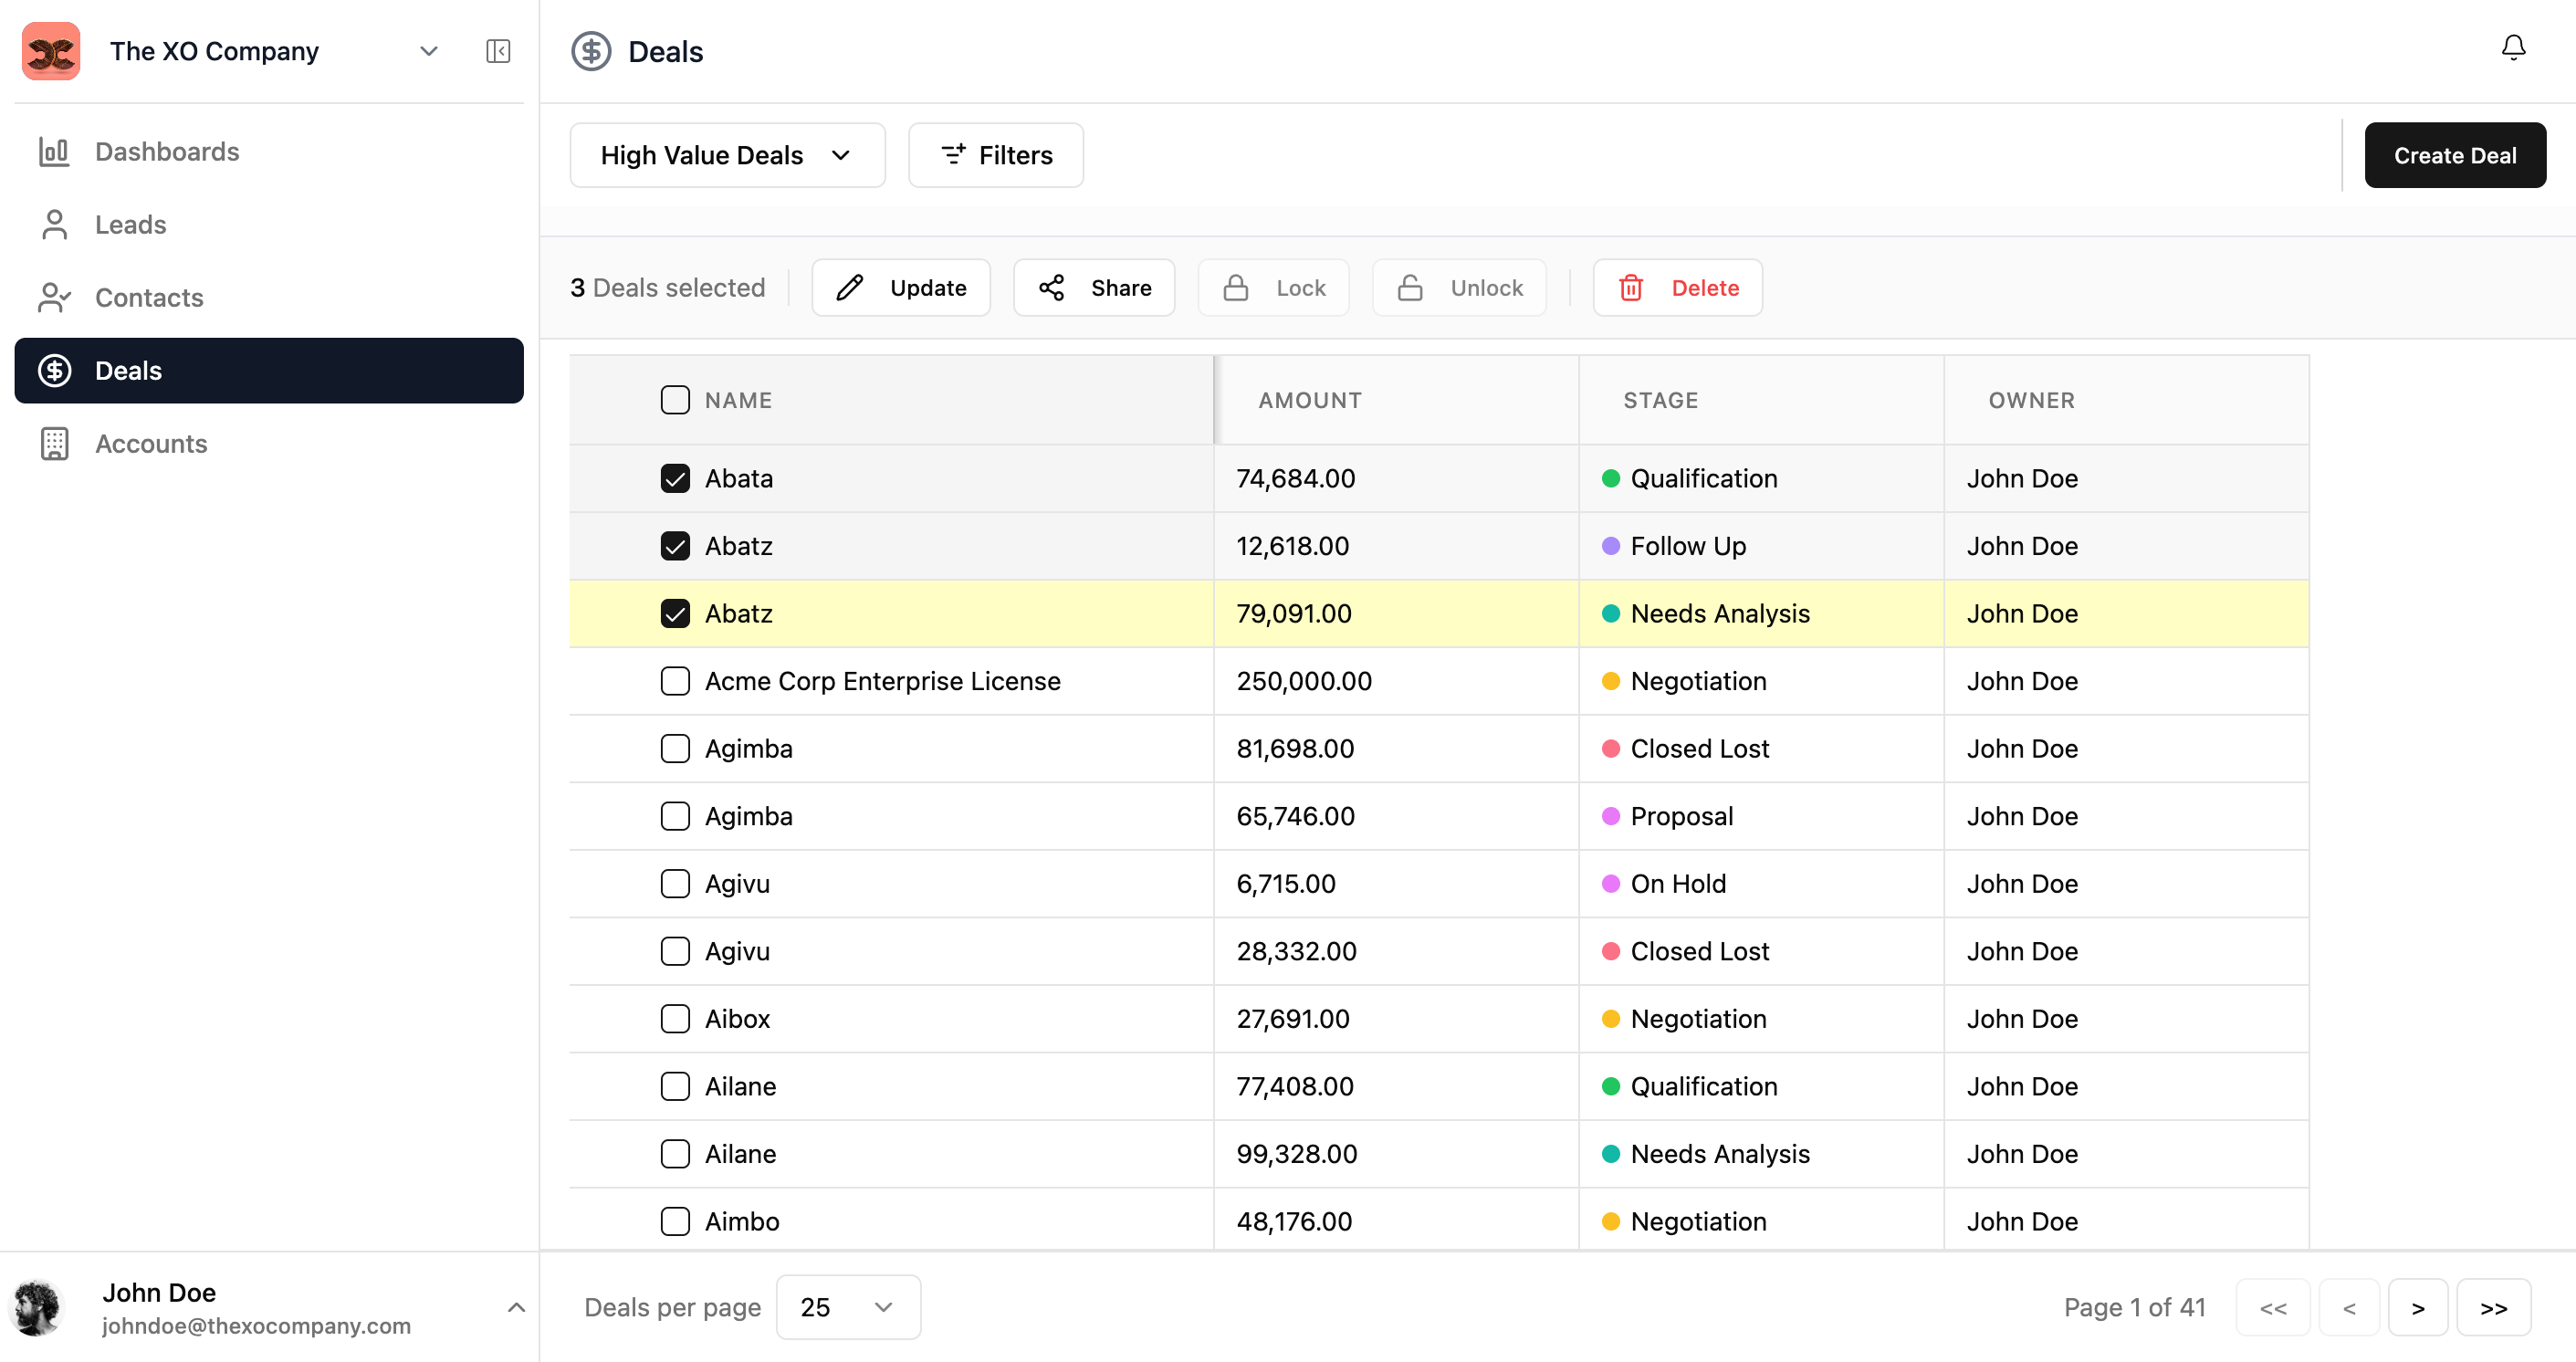Check the Aimbo deal checkbox
Image resolution: width=2576 pixels, height=1362 pixels.
[675, 1221]
